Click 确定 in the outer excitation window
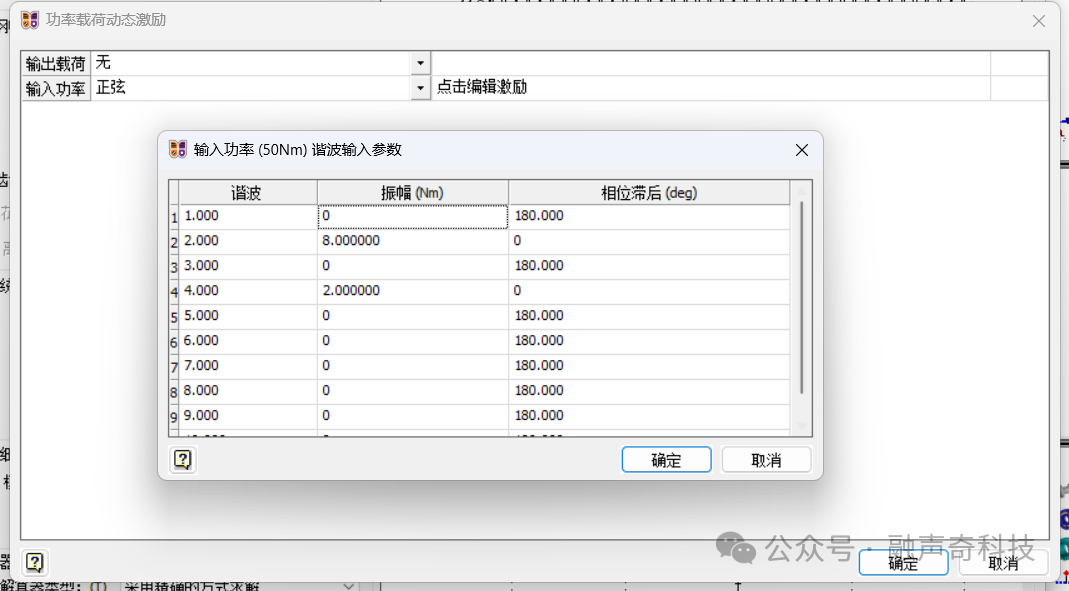Viewport: 1069px width, 591px height. coord(903,563)
